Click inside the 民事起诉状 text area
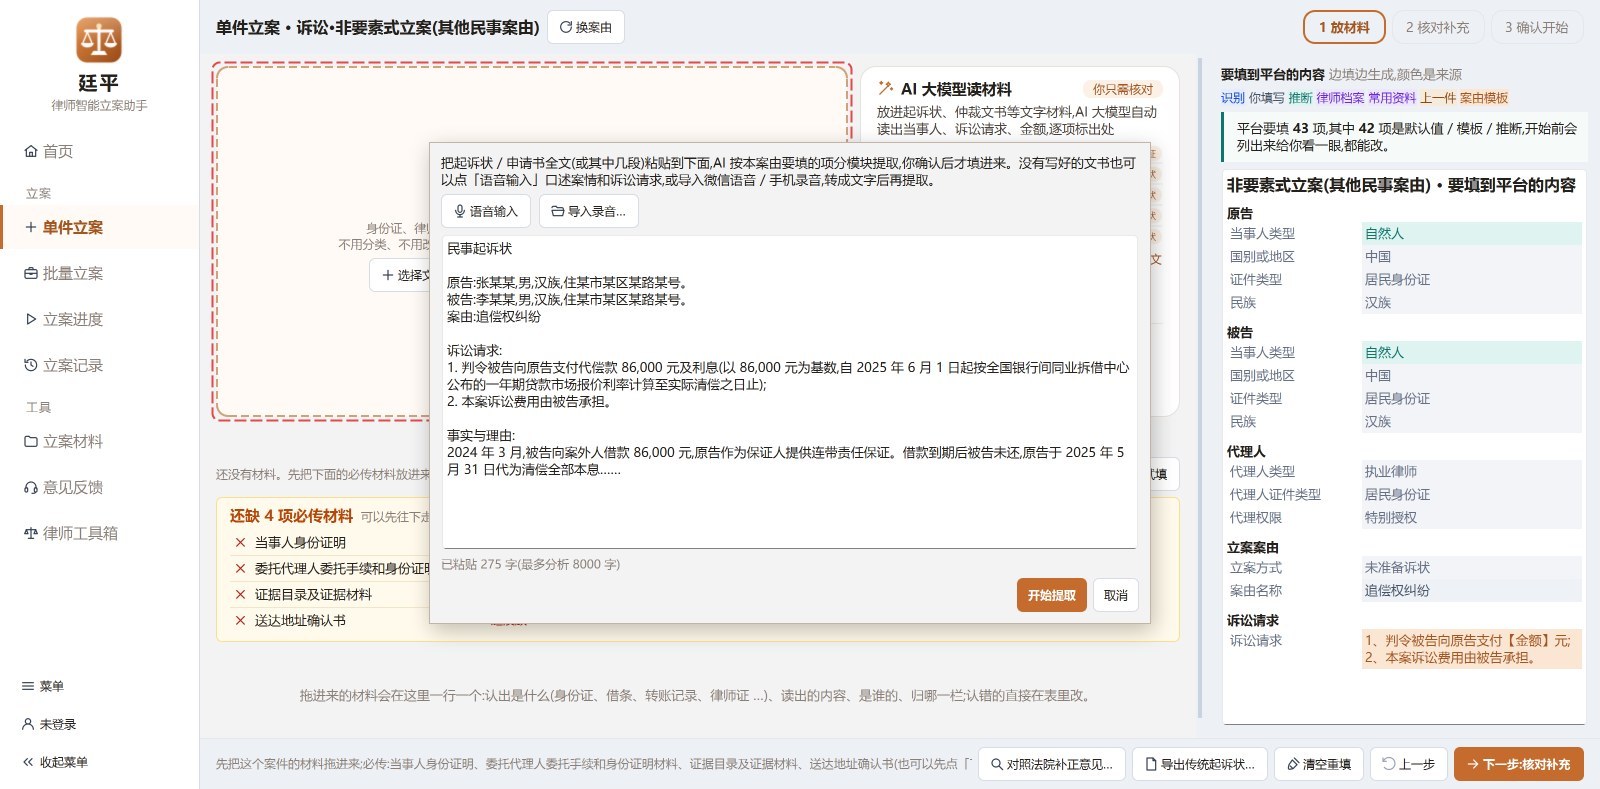Viewport: 1600px width, 789px height. click(x=789, y=391)
